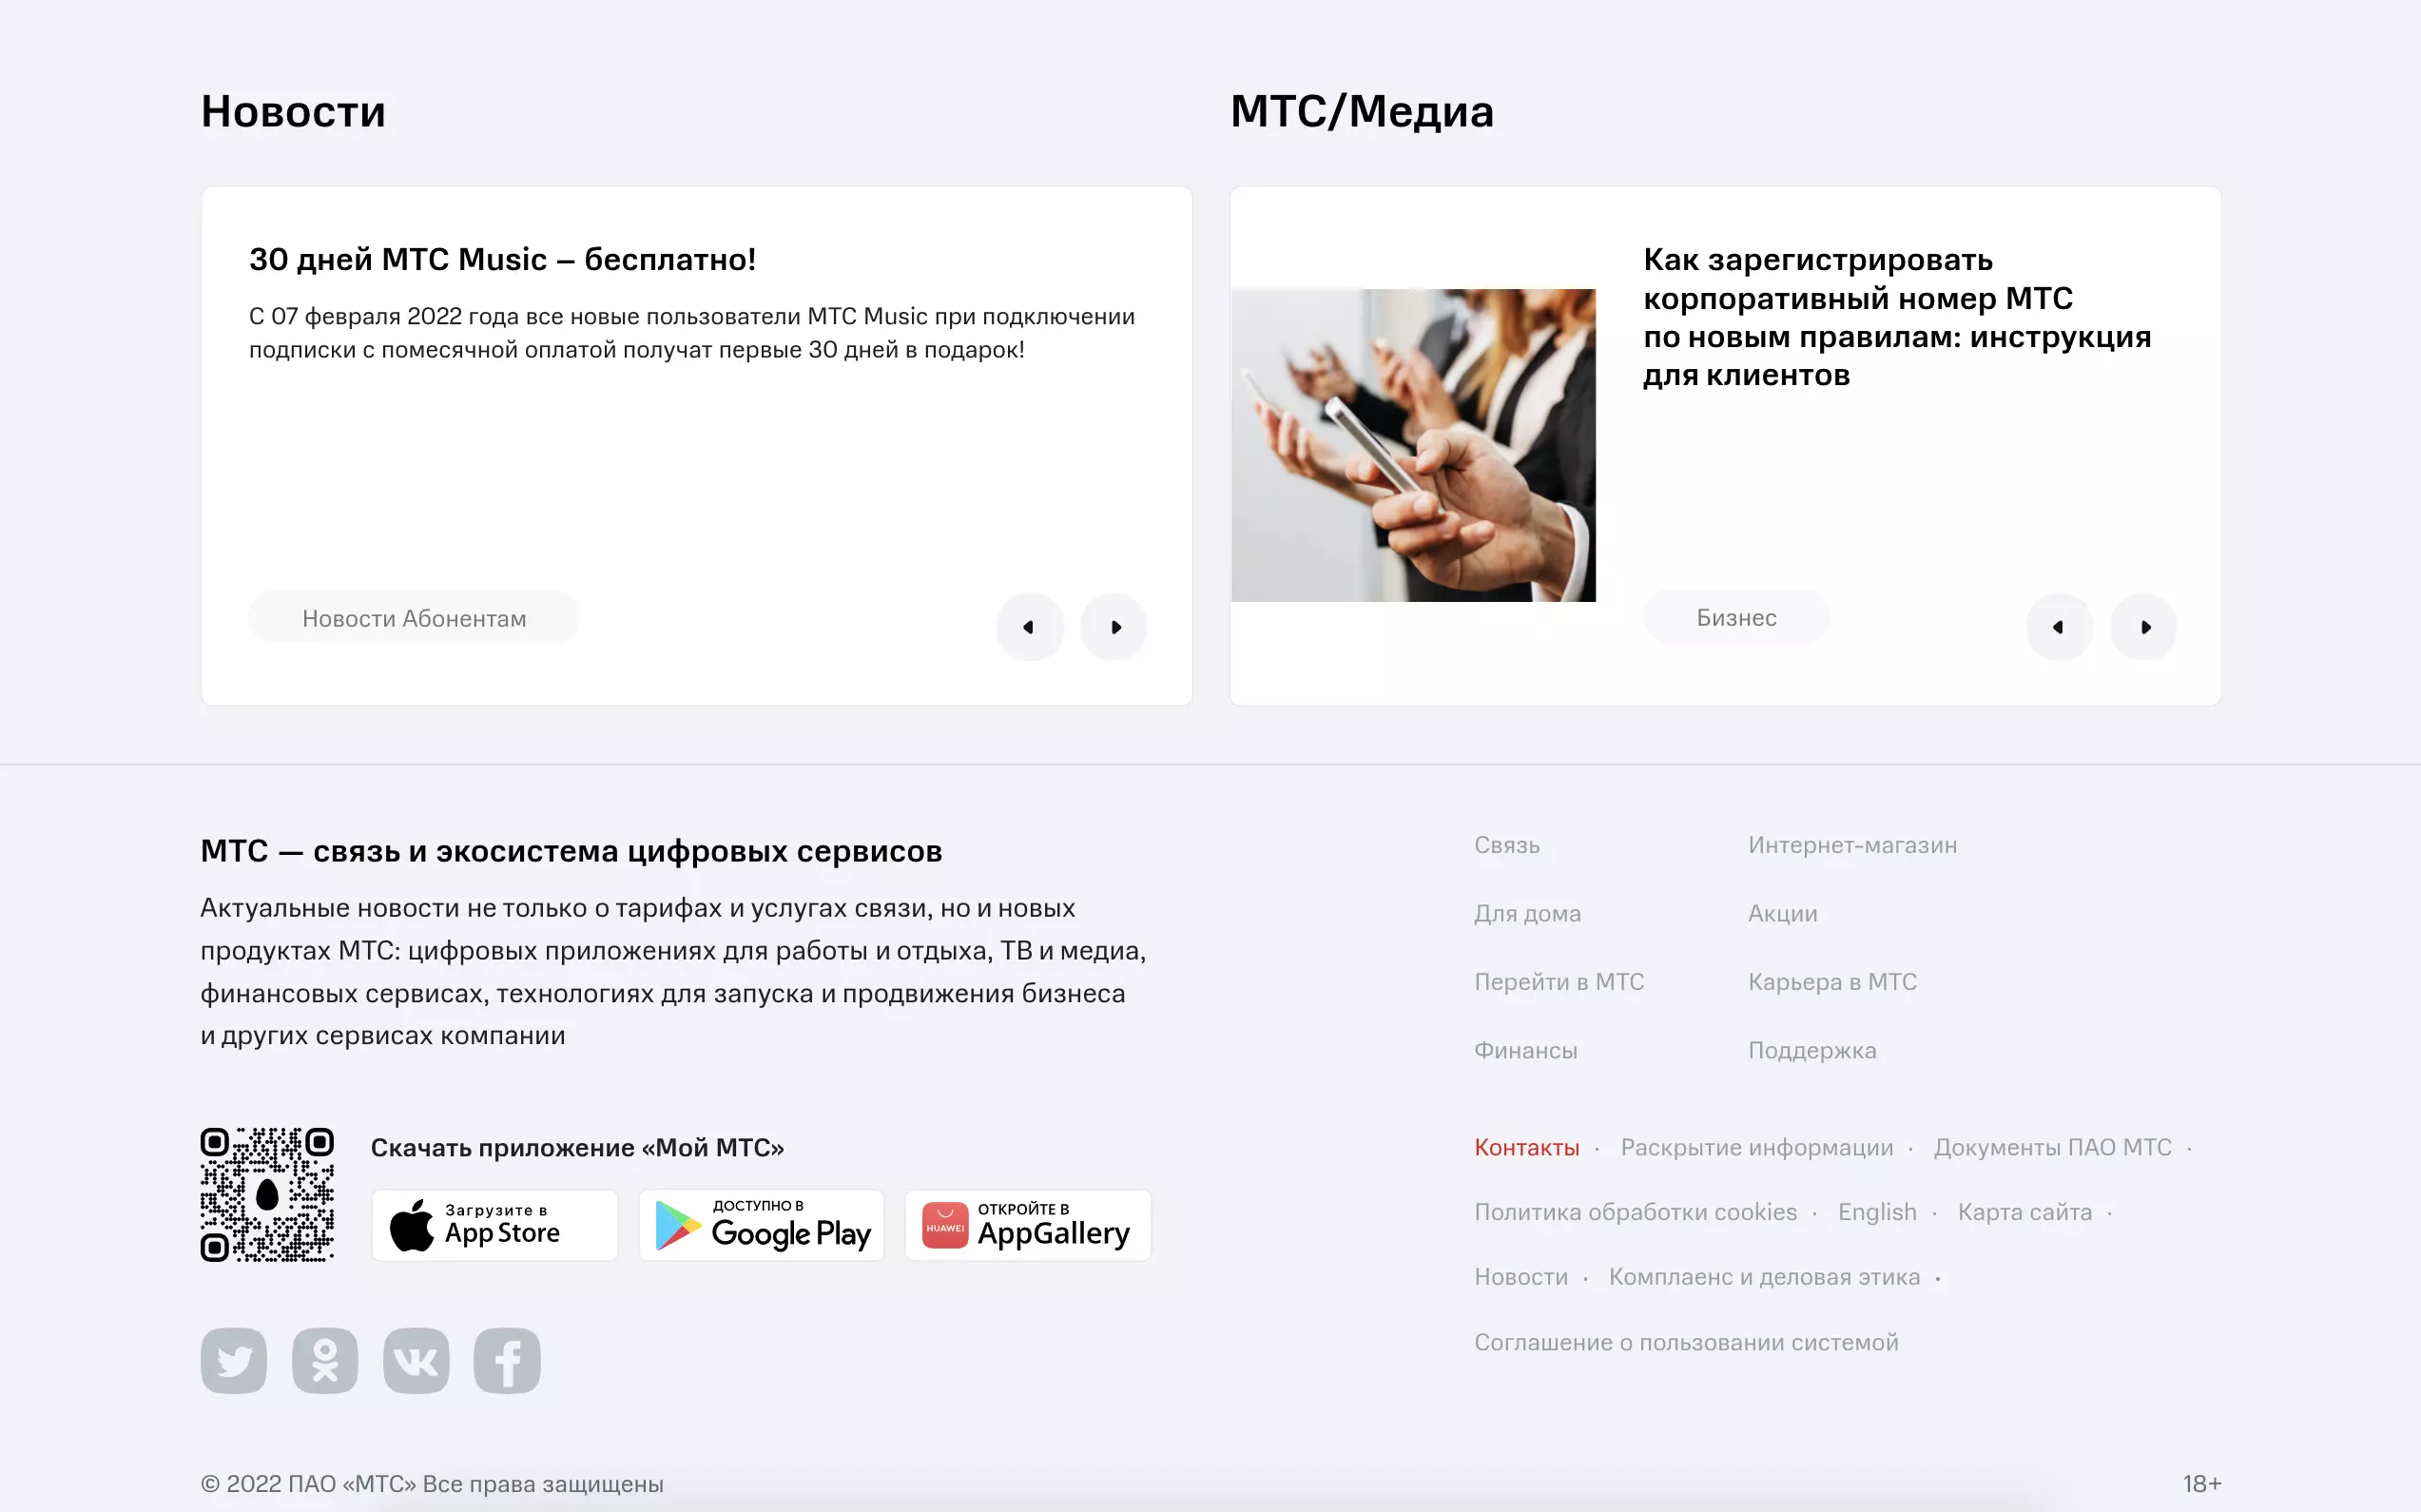This screenshot has width=2421, height=1512.
Task: Click Политика обработки cookies link
Action: point(1637,1214)
